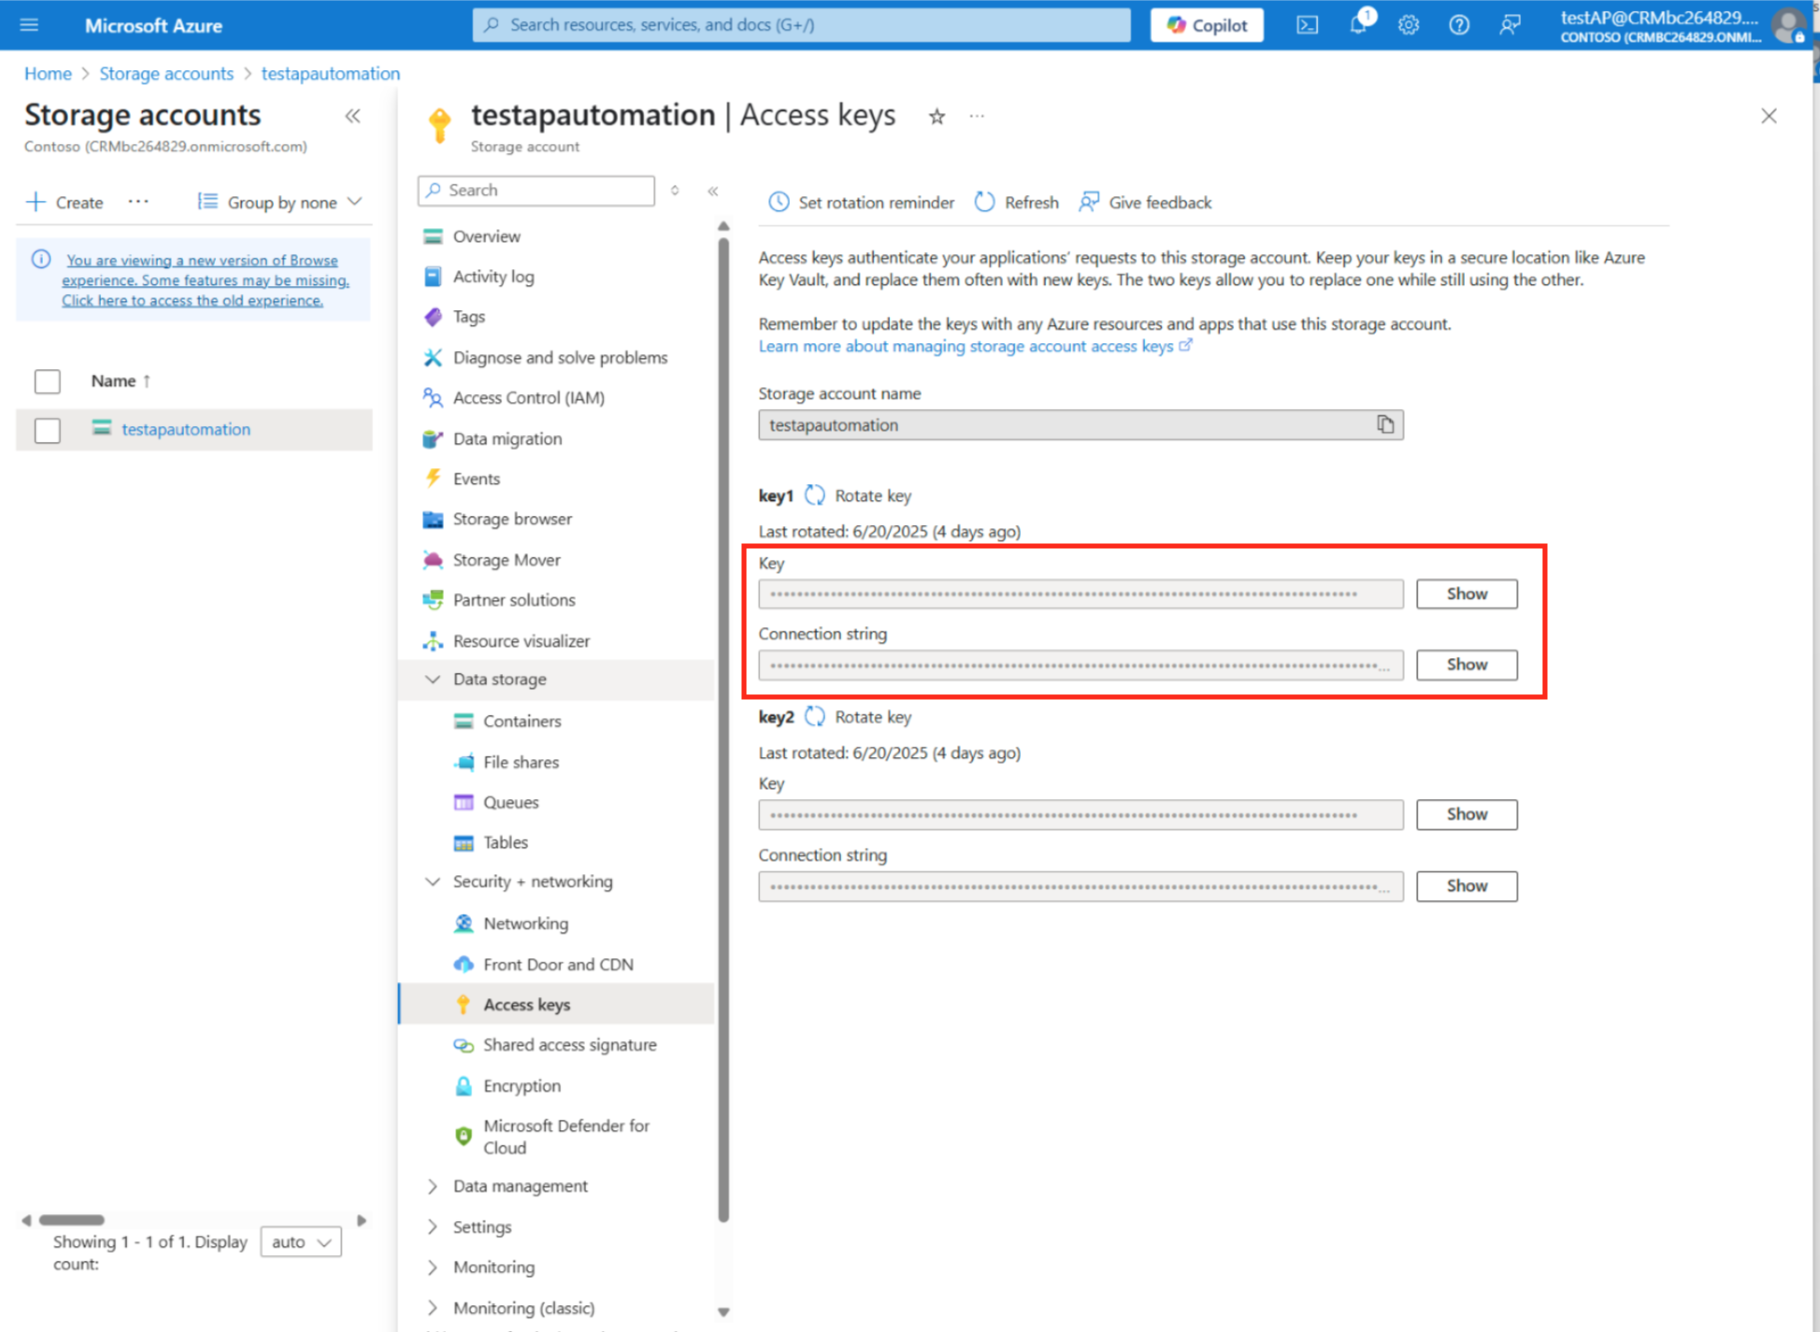Click the Storage account name field

[x=1080, y=425]
